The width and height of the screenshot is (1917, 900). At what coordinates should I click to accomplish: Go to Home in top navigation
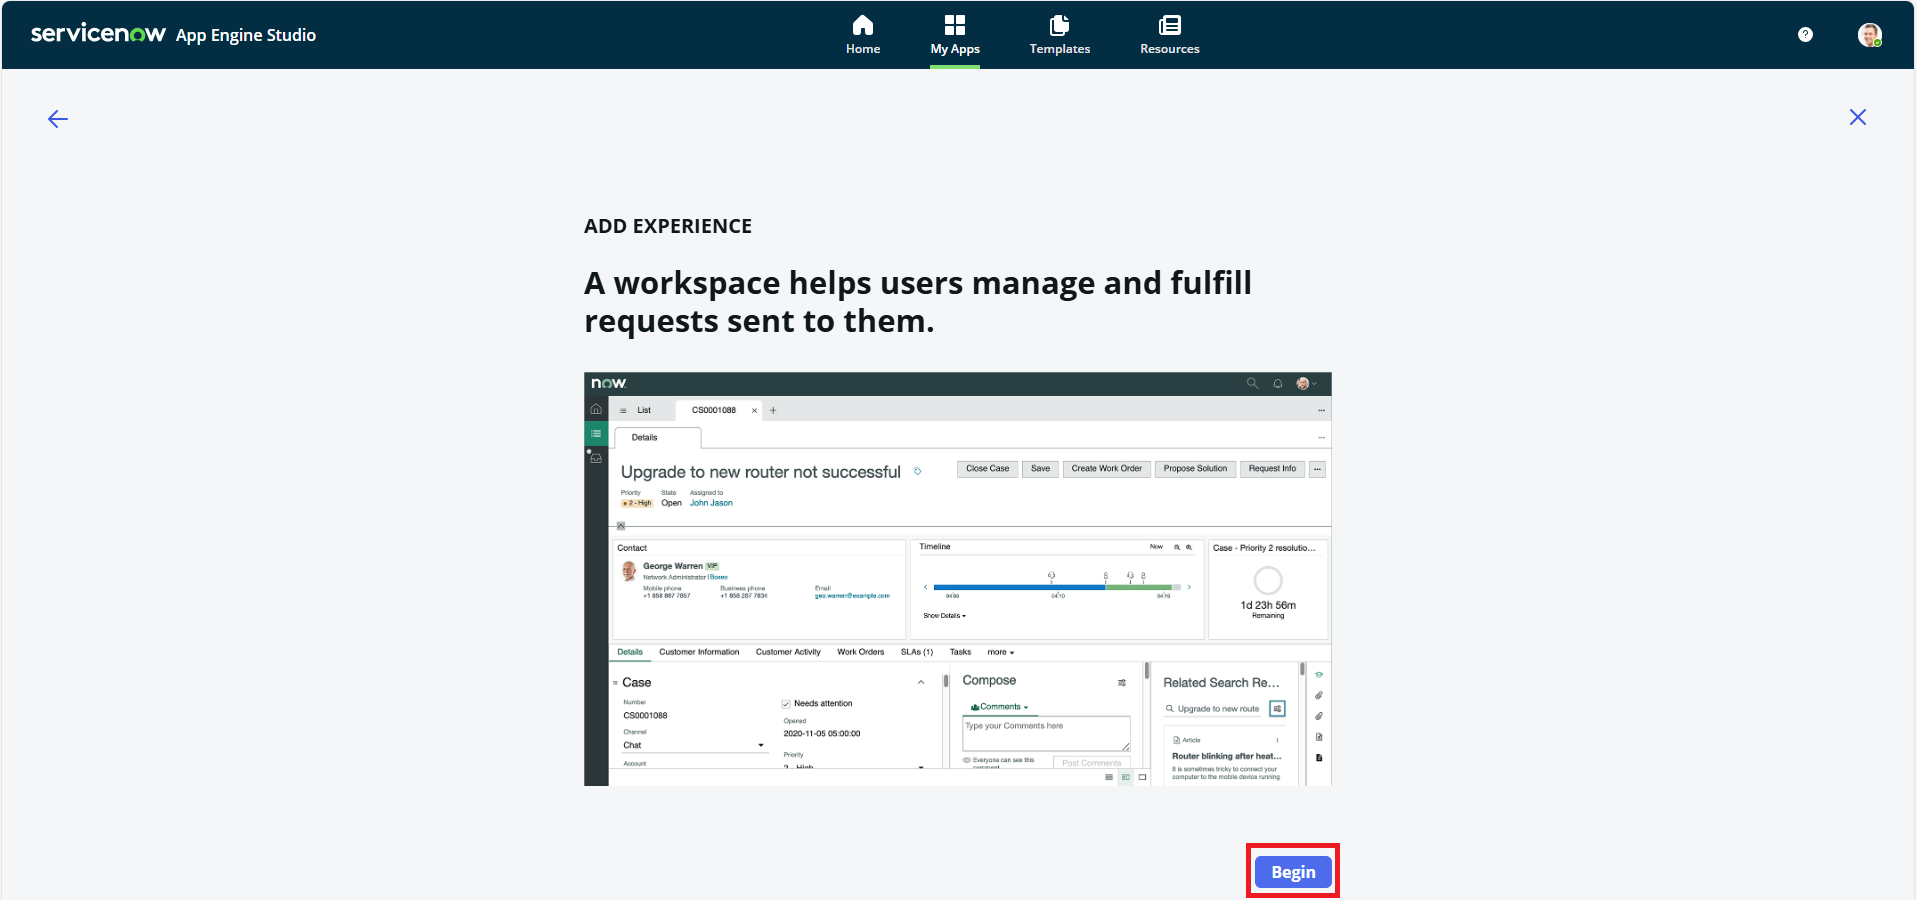(862, 35)
